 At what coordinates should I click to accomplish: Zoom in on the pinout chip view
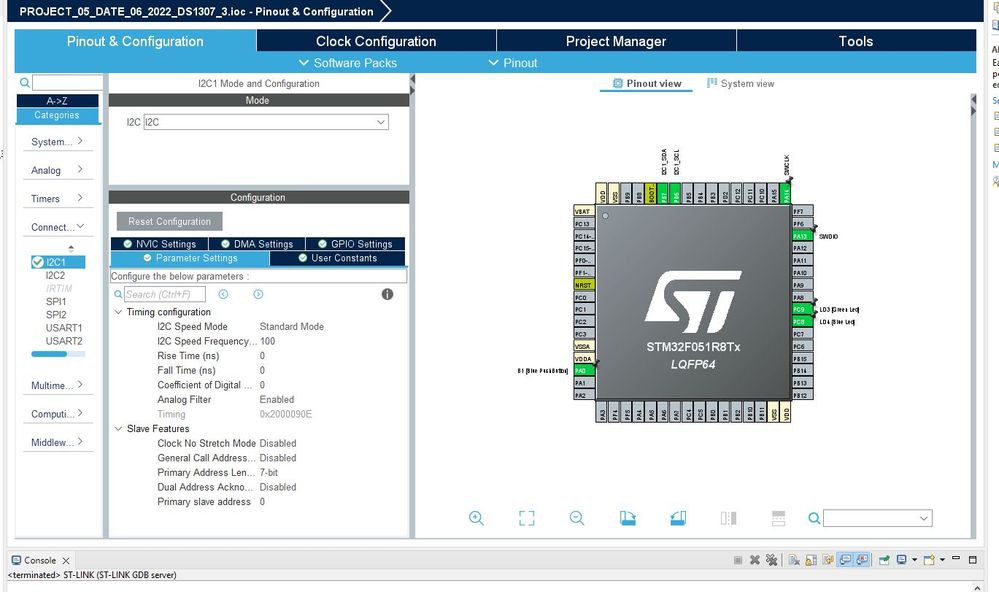(x=476, y=518)
